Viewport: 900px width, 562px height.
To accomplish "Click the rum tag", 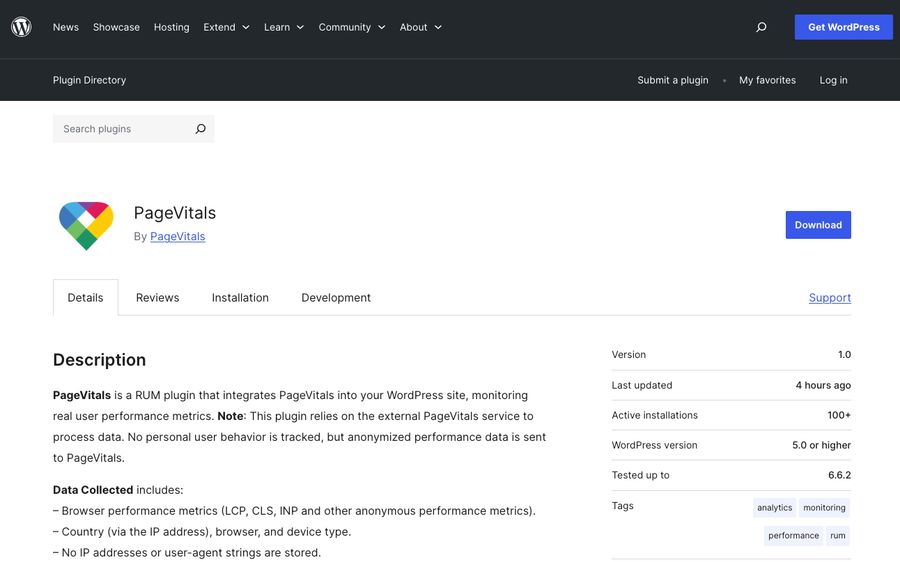I will [x=838, y=536].
